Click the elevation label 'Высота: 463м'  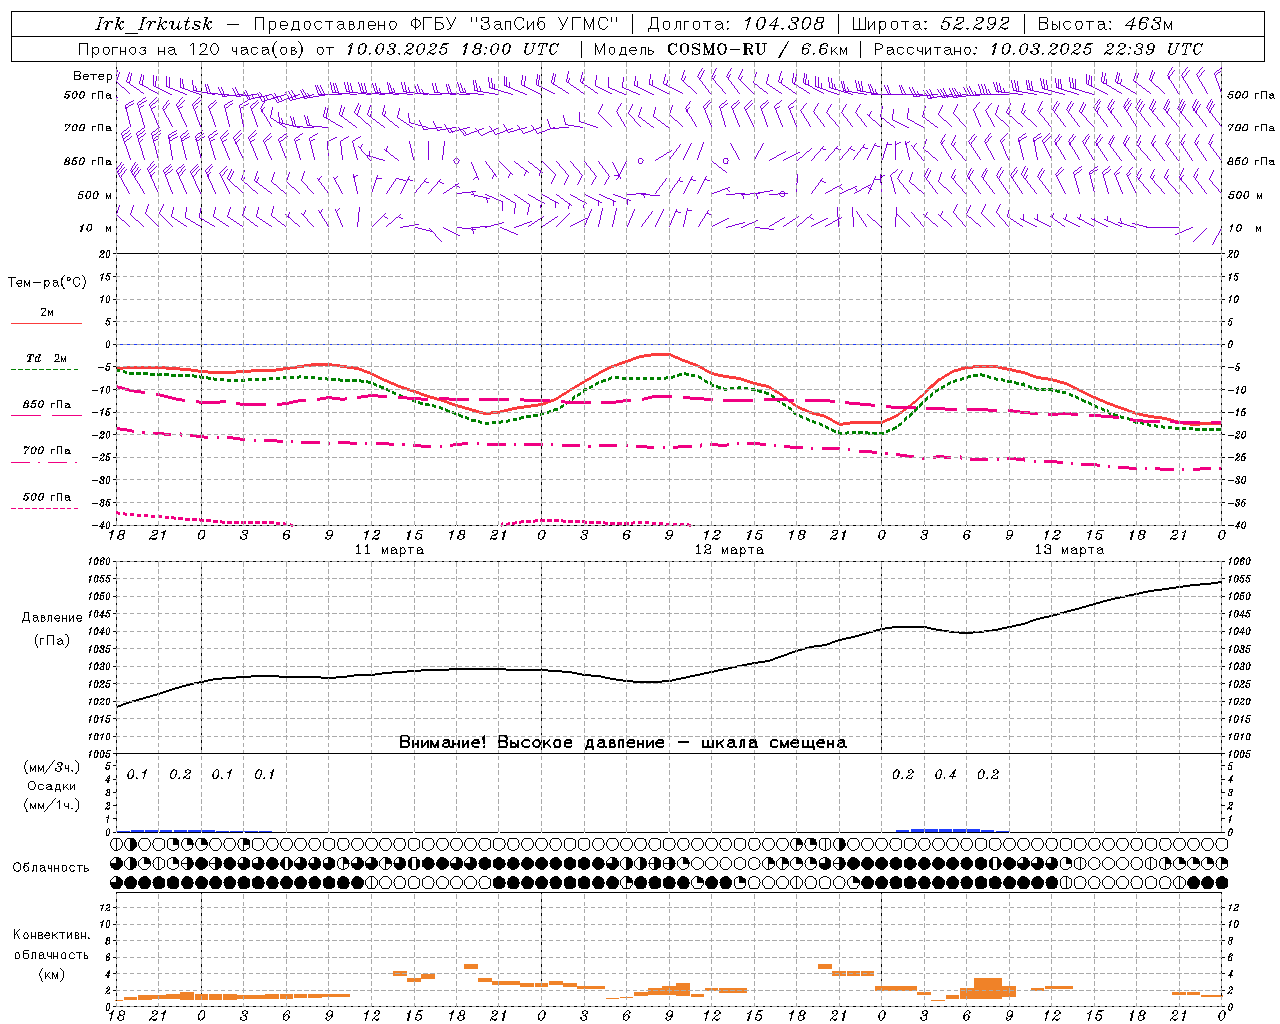(x=1106, y=24)
